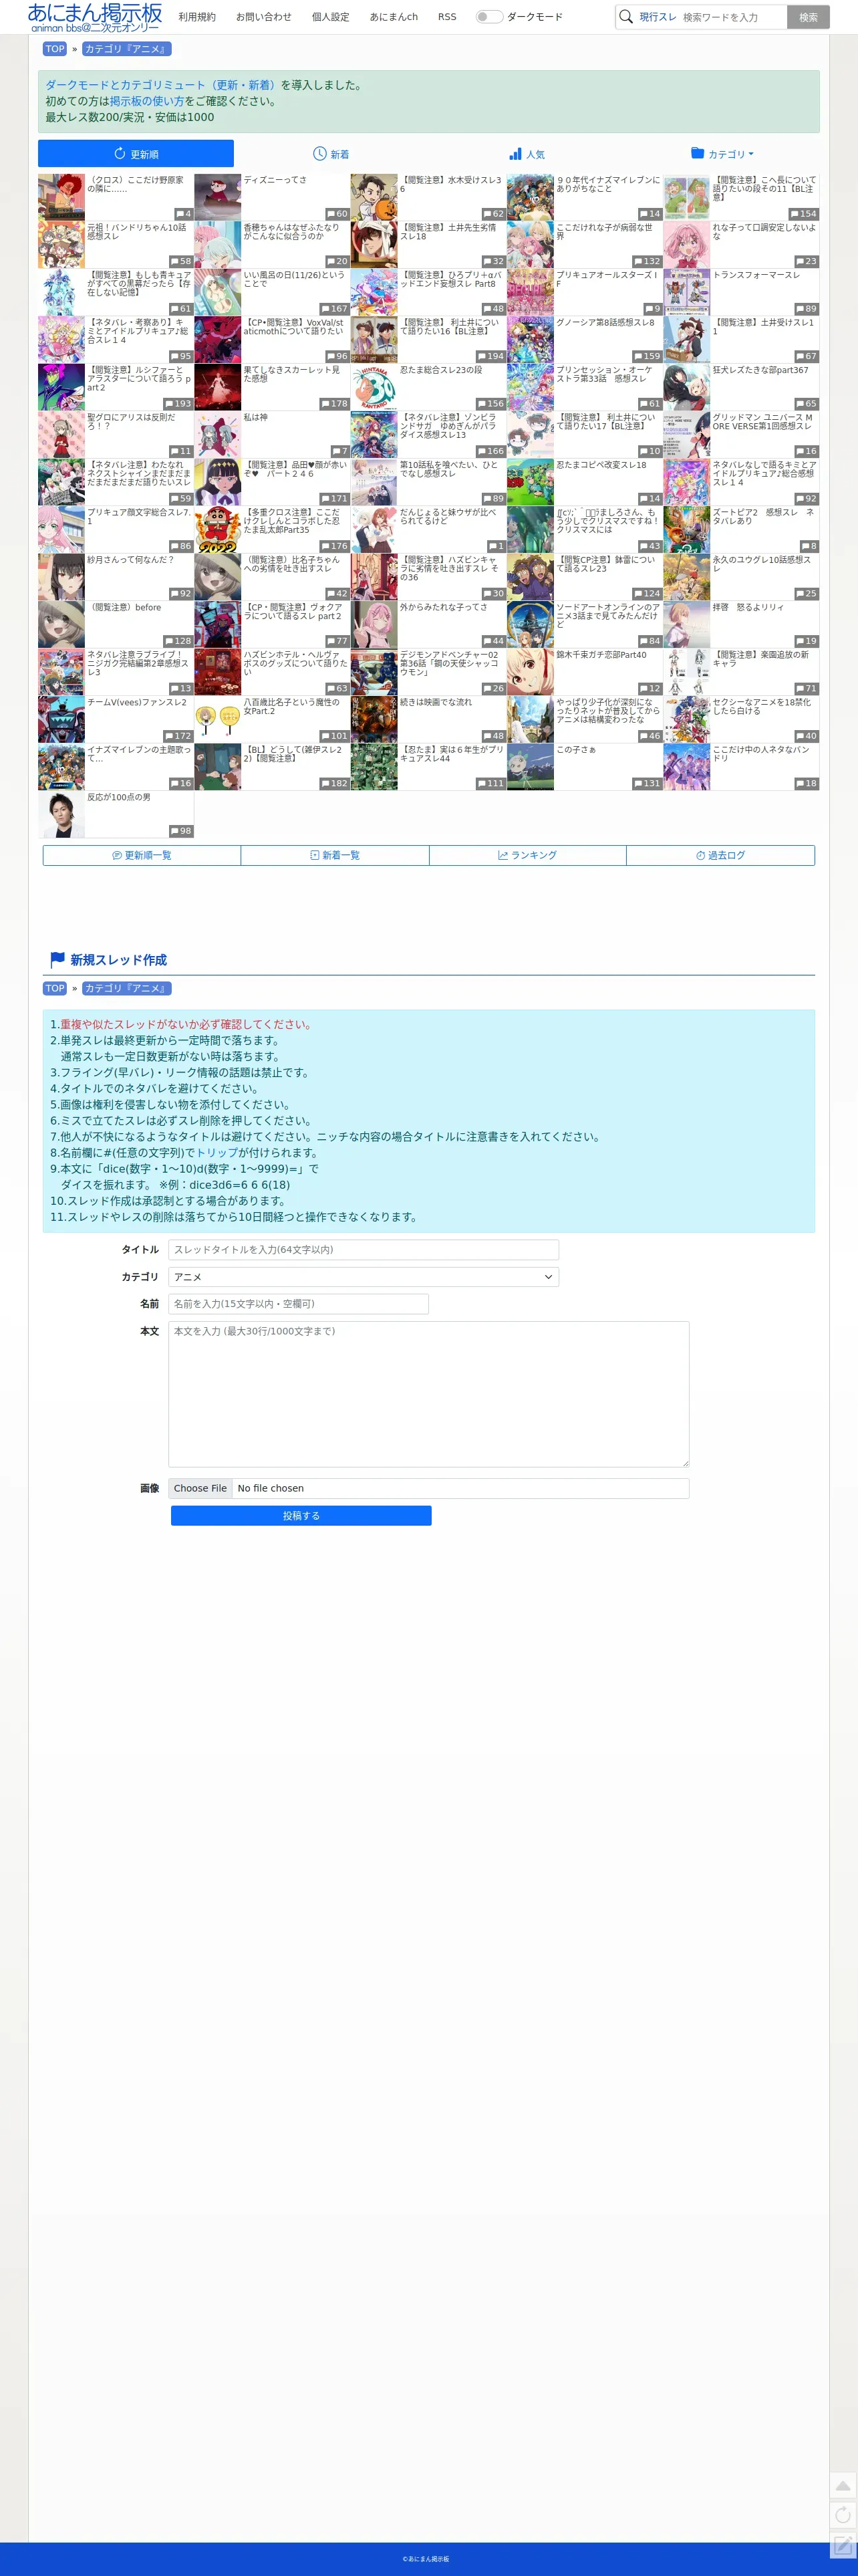The height and width of the screenshot is (2576, 858).
Task: Open あにまんch in the header menu
Action: pos(394,17)
